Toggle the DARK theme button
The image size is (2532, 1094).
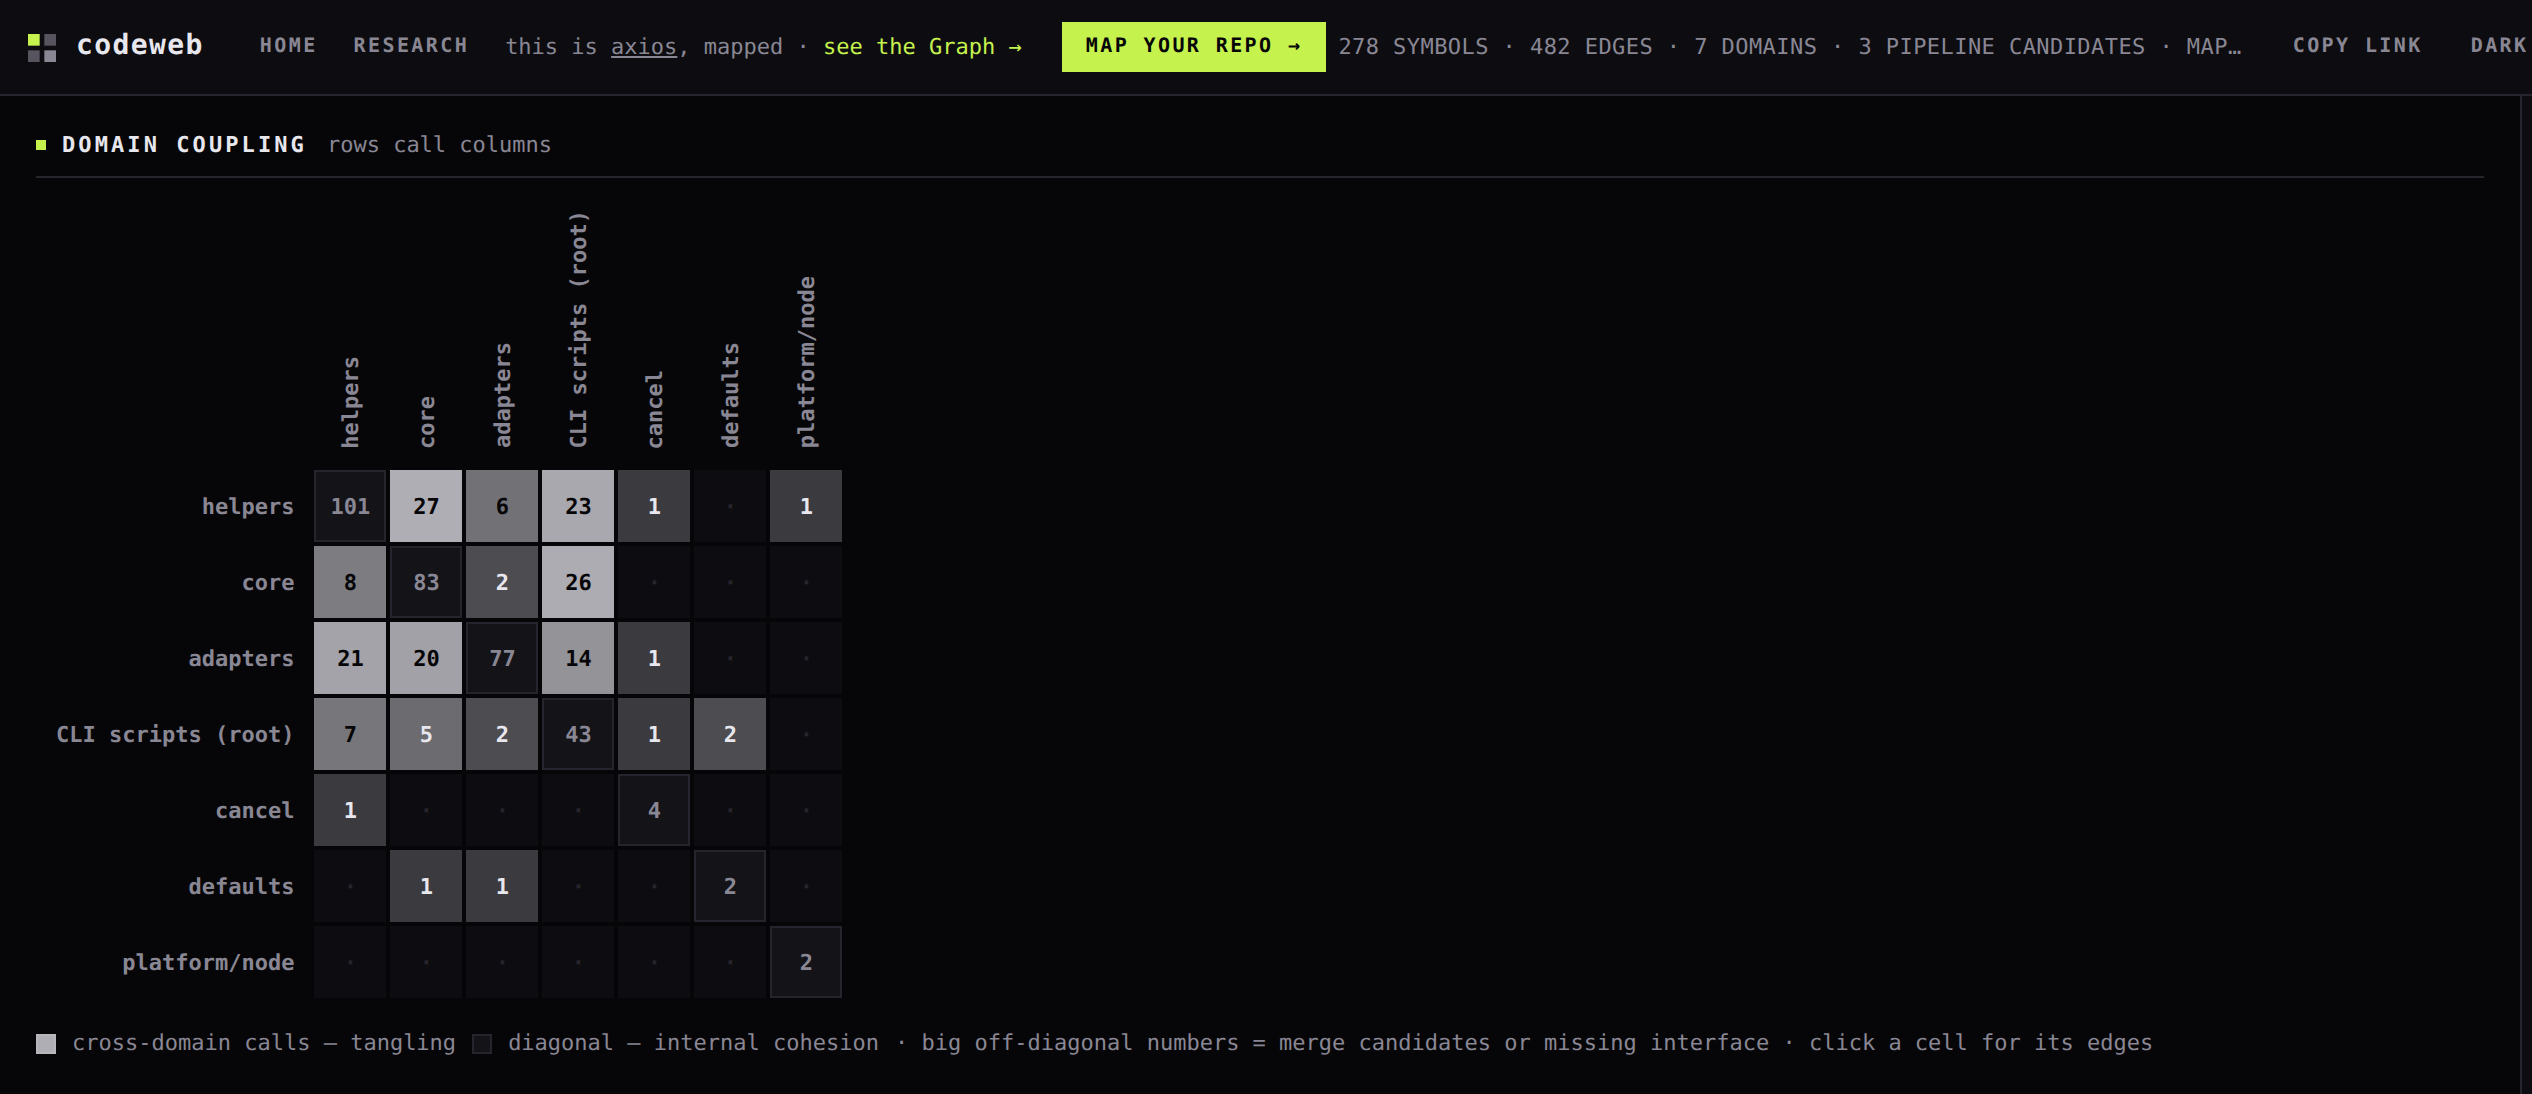point(2498,46)
